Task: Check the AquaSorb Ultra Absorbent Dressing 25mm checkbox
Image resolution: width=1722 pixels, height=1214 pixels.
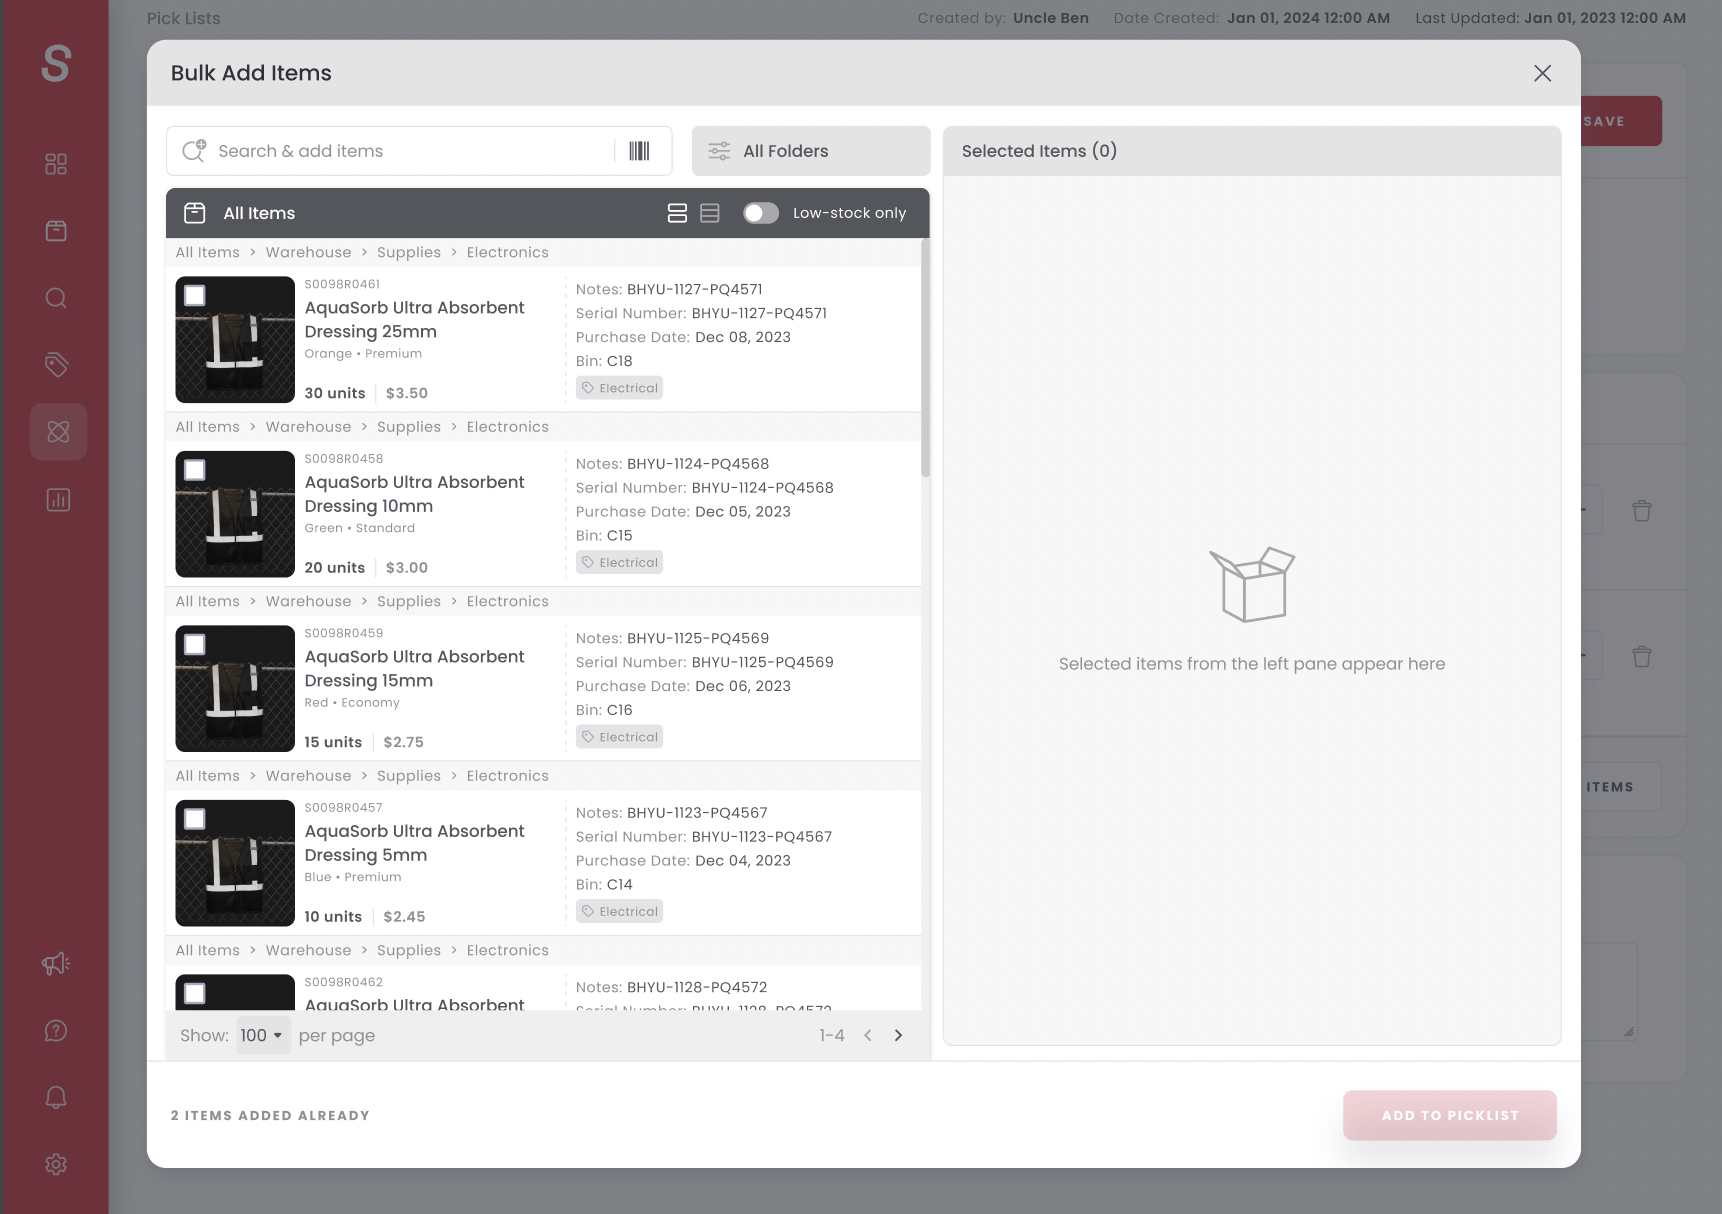Action: 193,294
